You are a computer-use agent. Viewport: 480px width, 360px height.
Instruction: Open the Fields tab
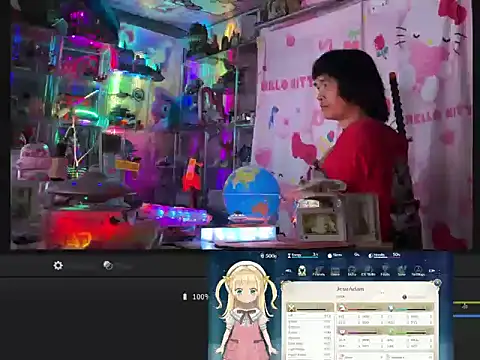pos(385,271)
